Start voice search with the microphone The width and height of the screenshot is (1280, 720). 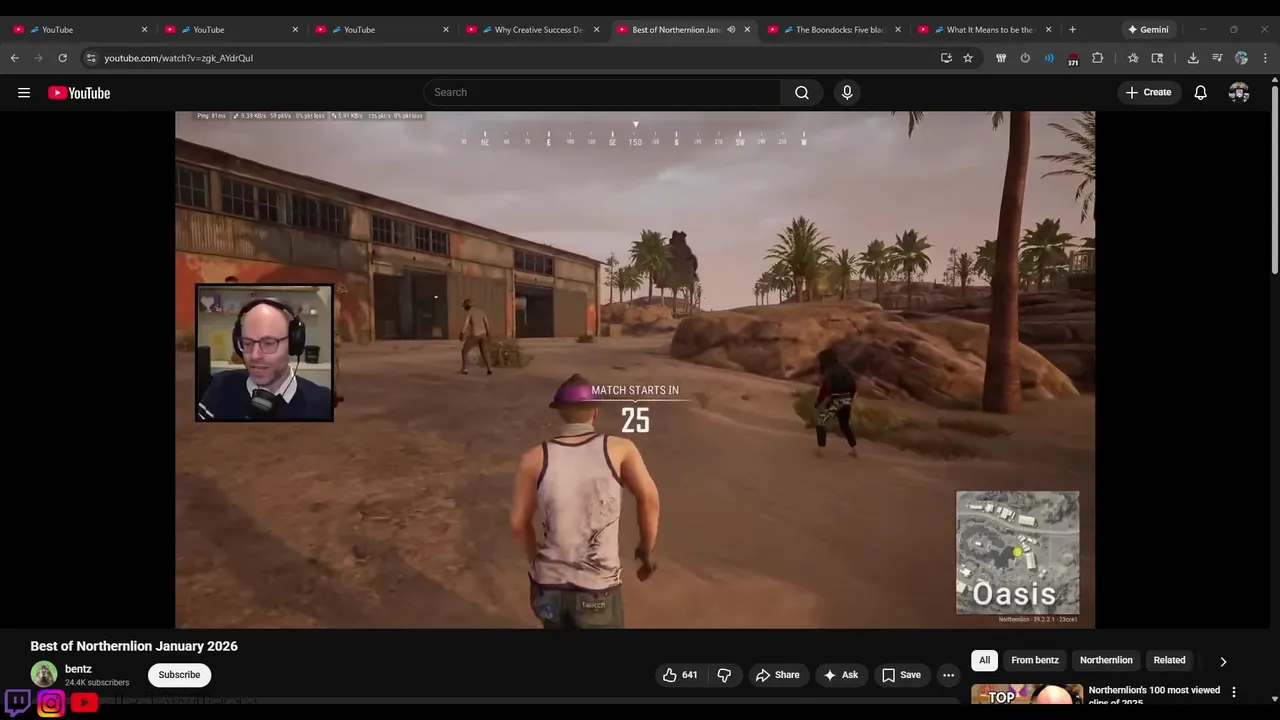(847, 92)
